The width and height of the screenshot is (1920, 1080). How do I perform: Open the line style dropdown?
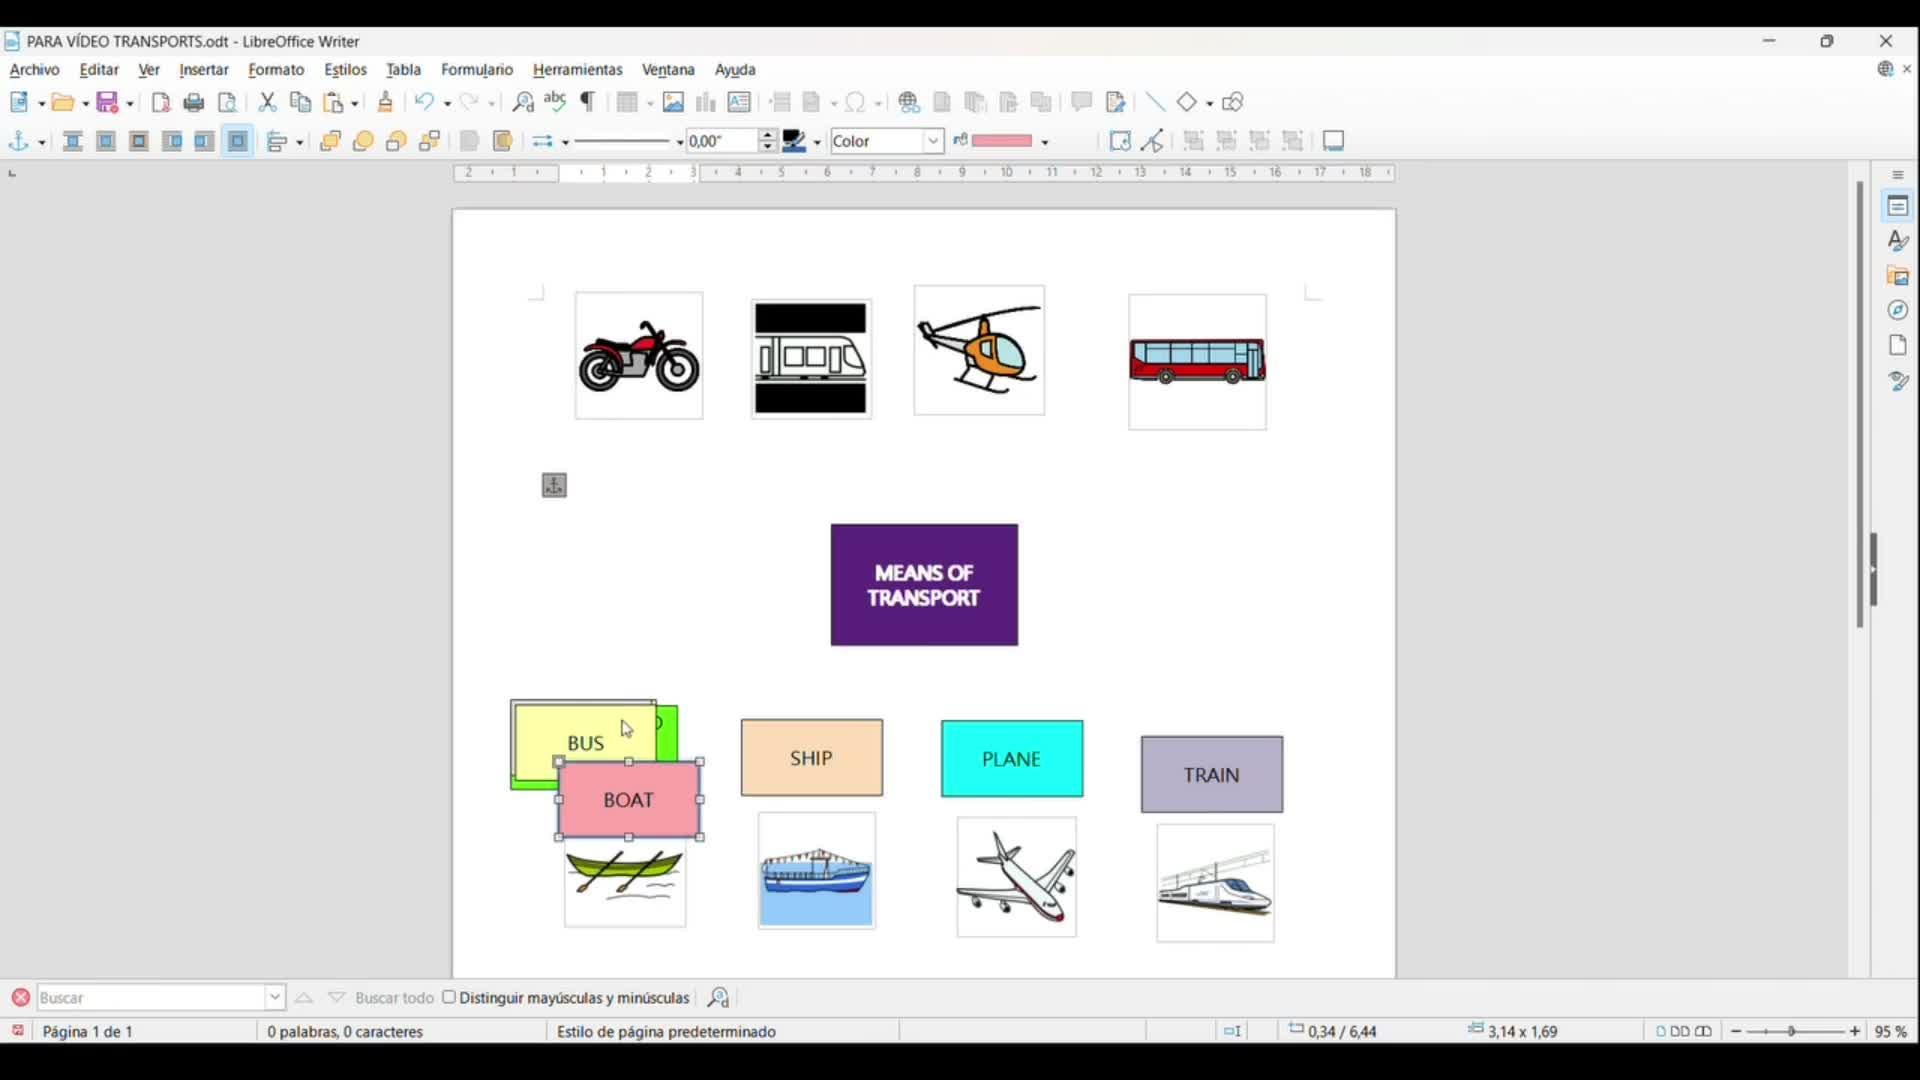680,143
